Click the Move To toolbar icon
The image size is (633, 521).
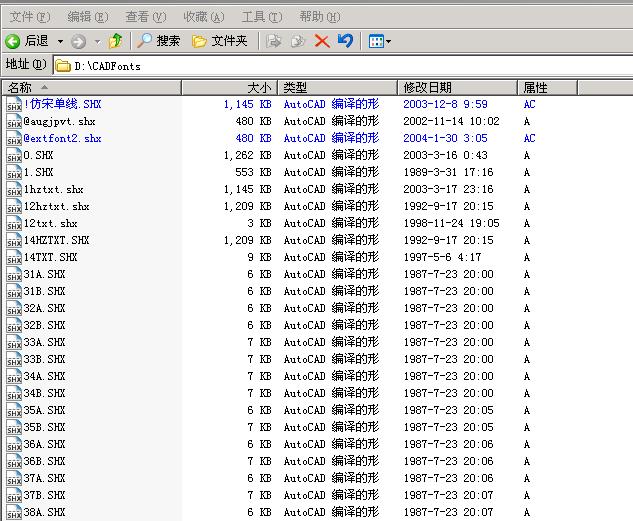(275, 41)
